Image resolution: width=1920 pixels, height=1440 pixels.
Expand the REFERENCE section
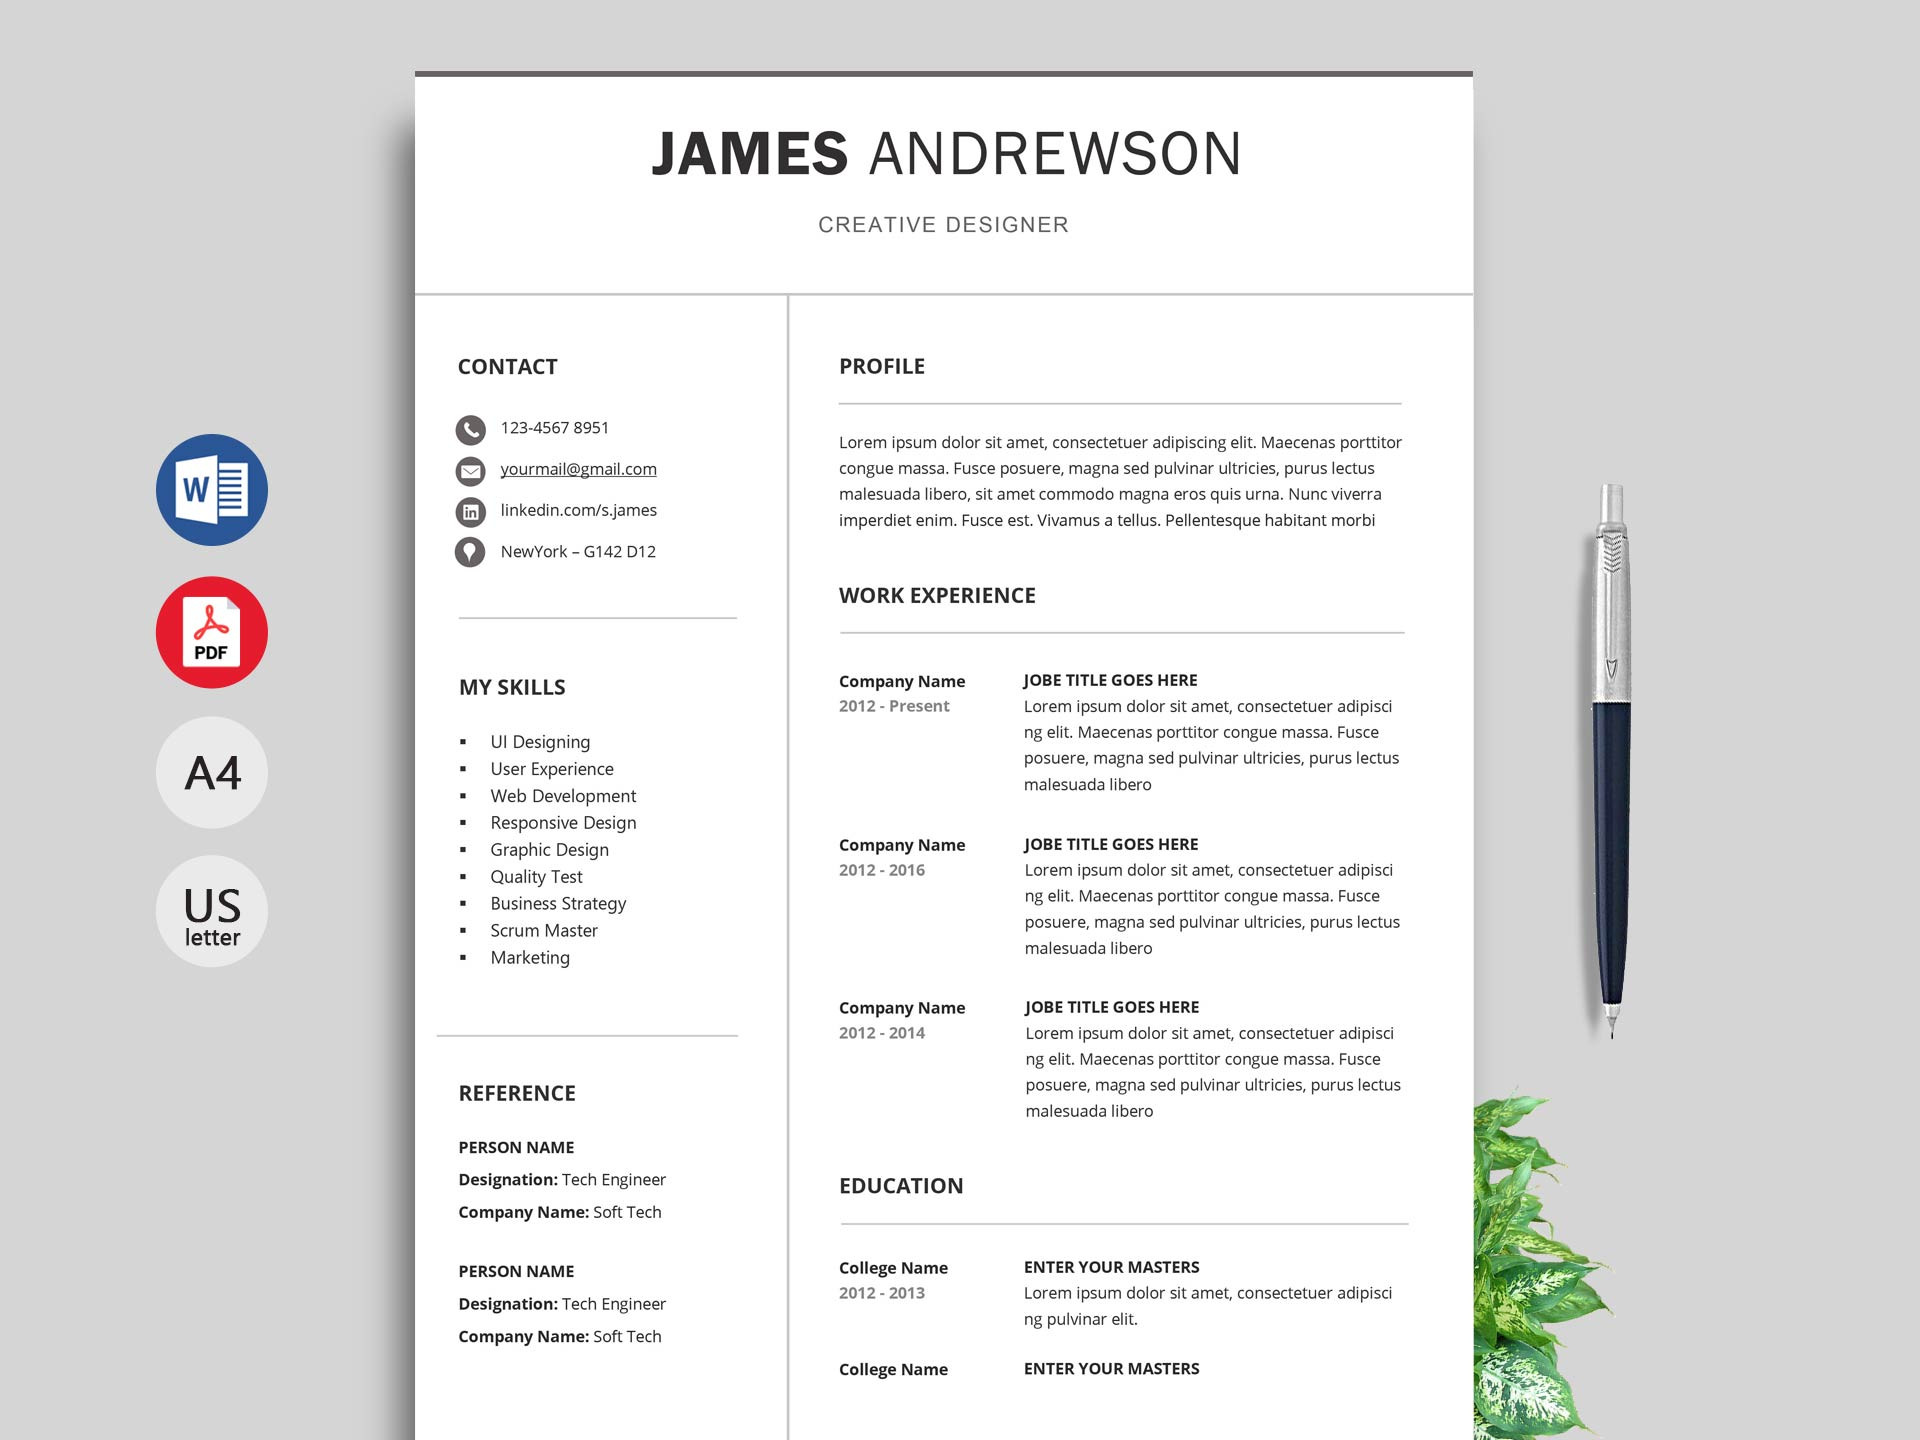click(519, 1092)
